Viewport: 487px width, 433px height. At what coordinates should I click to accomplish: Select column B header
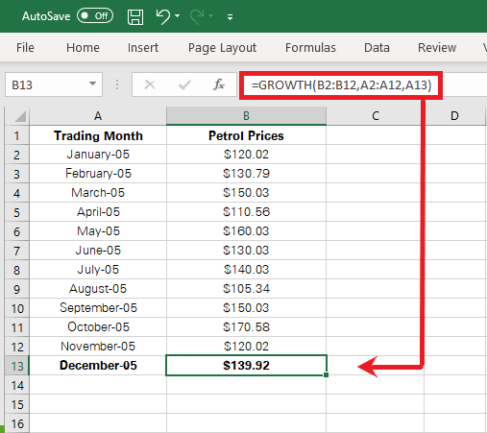(246, 116)
